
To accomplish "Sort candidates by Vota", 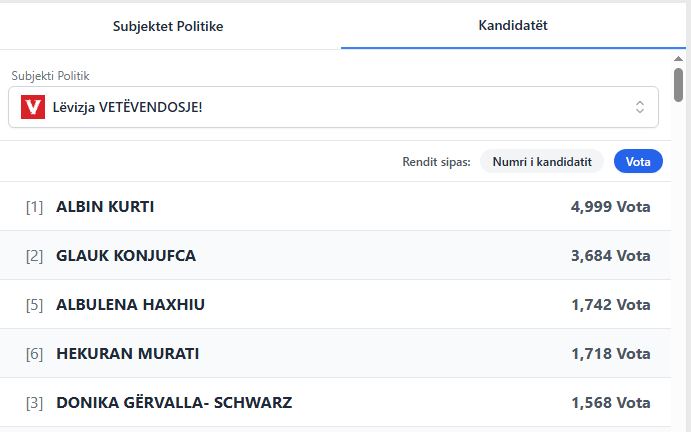I will click(638, 161).
